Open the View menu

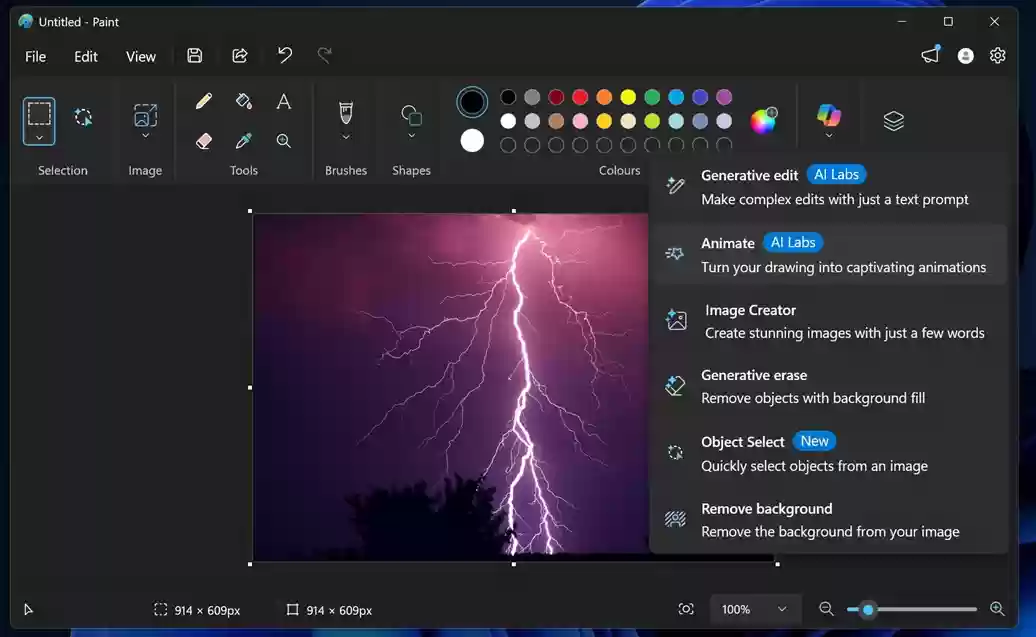pyautogui.click(x=140, y=57)
